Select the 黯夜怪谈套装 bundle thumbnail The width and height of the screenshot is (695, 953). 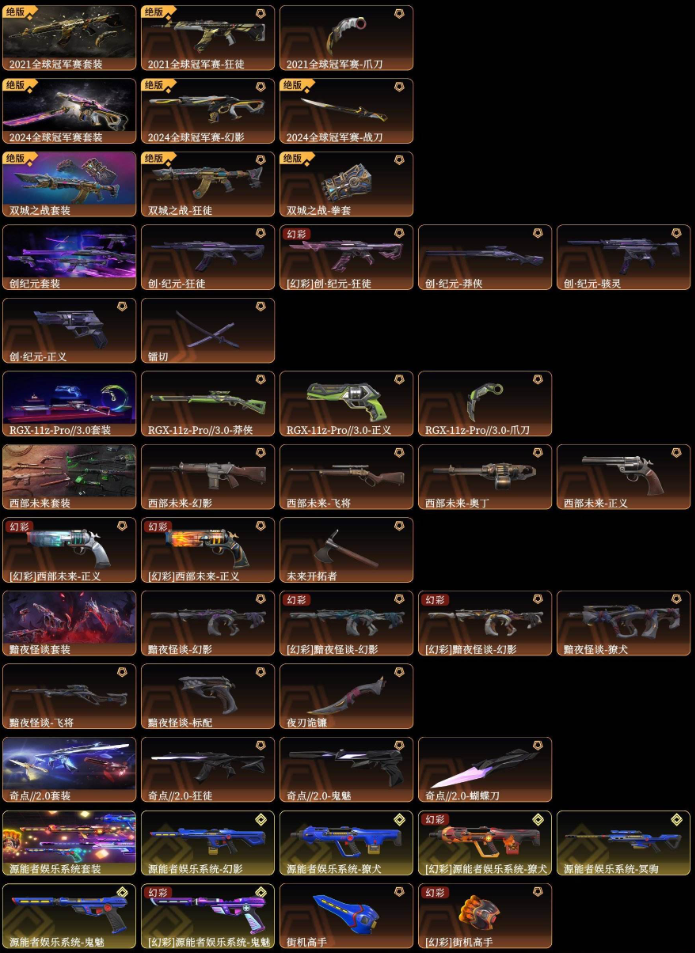(x=69, y=624)
